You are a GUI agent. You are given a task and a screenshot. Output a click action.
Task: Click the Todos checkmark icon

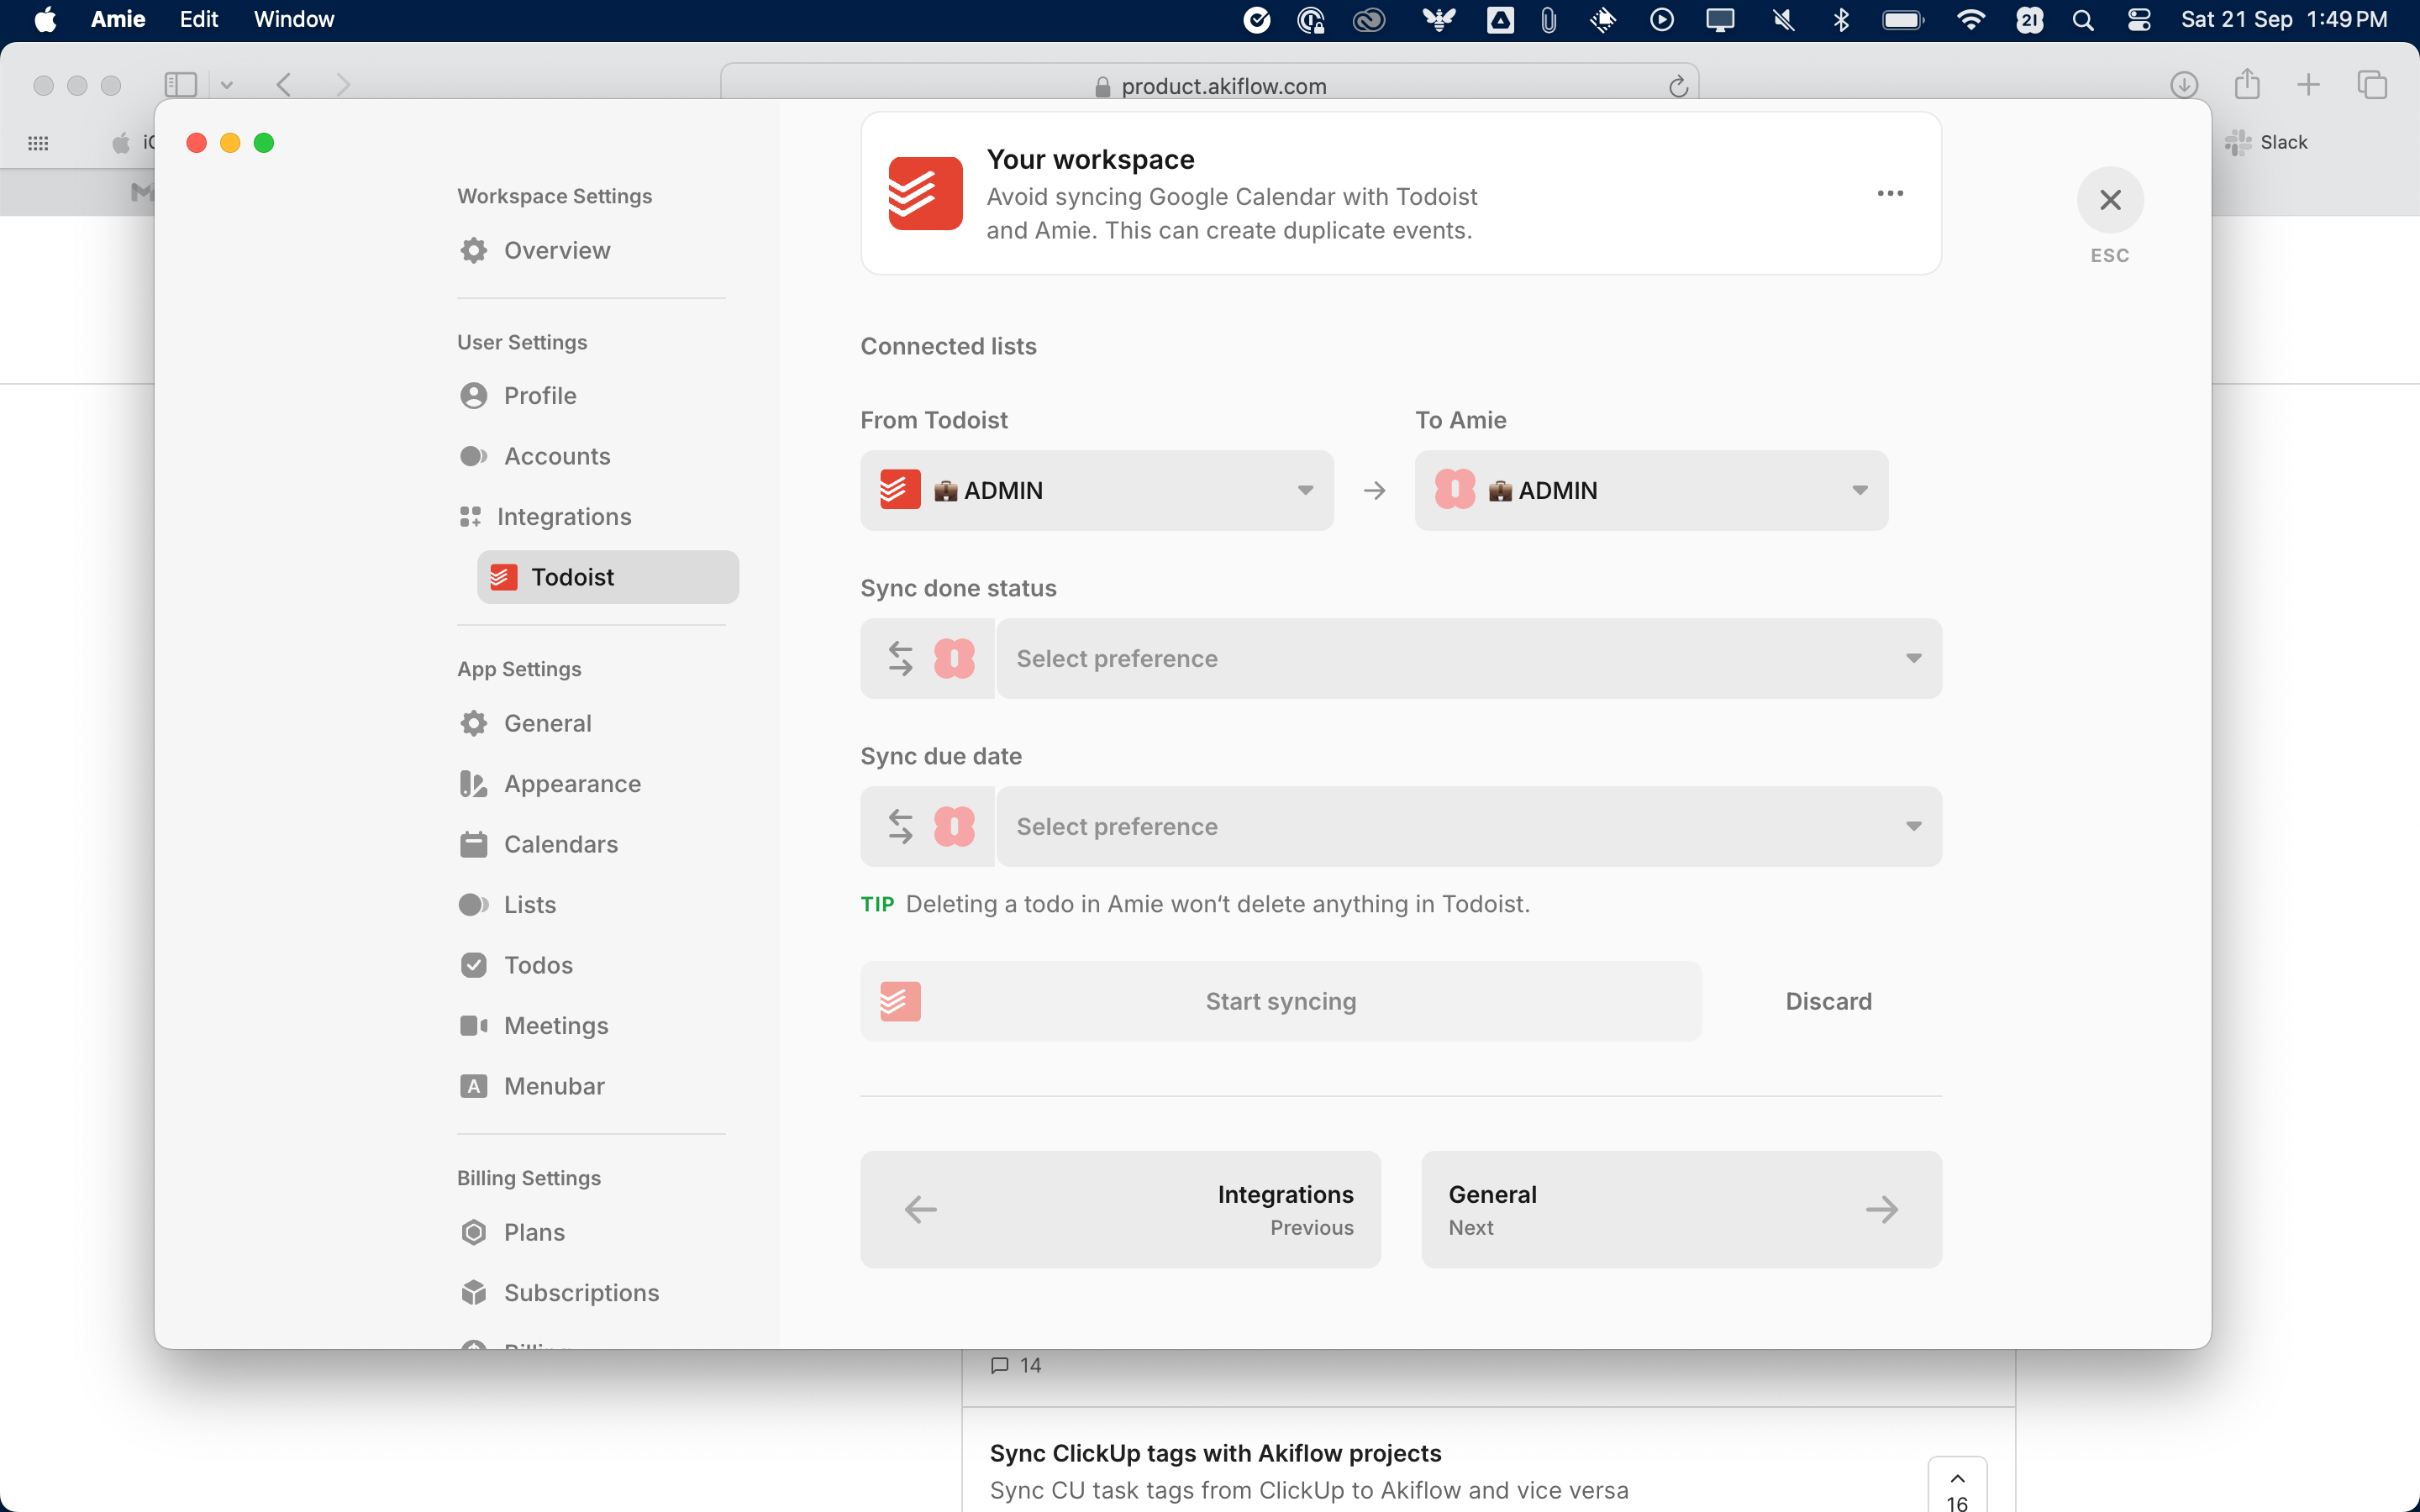click(x=474, y=965)
